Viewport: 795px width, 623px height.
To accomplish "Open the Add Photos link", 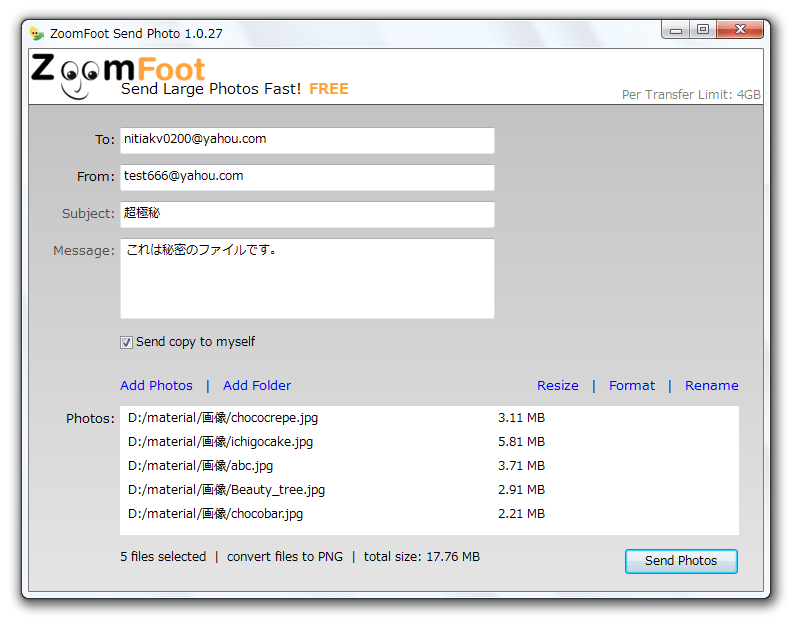I will click(156, 386).
